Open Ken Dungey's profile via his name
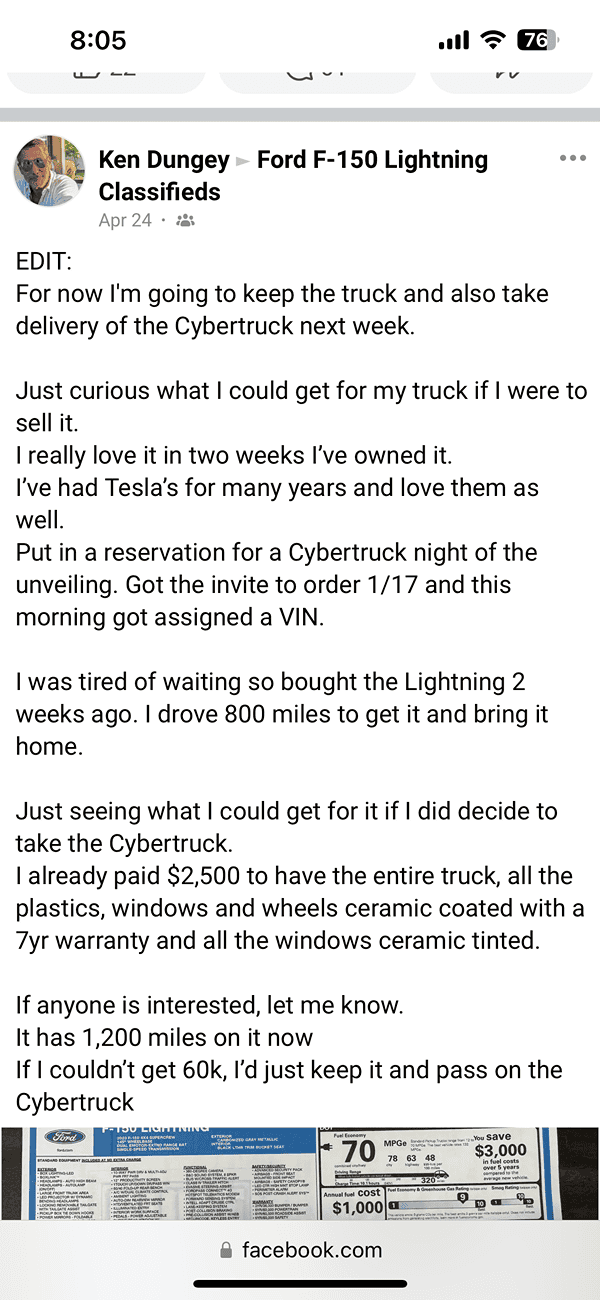This screenshot has height=1300, width=600. (x=162, y=160)
